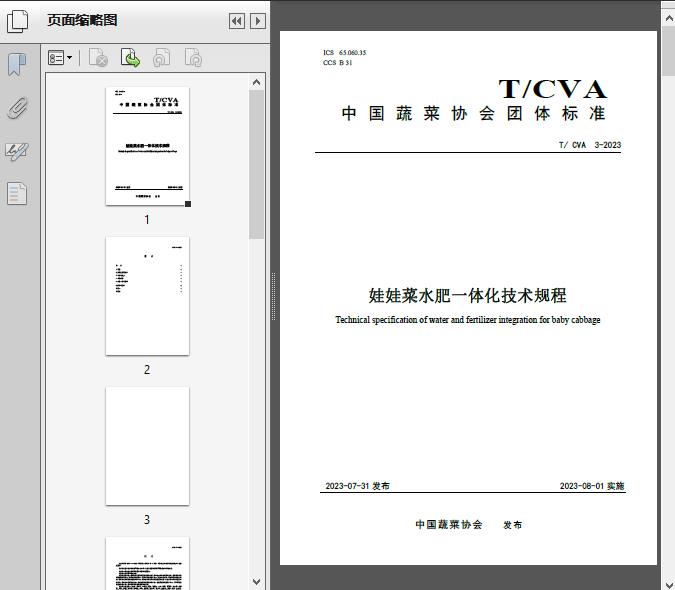Click the document scroll-up arrow
This screenshot has width=675, height=590.
tap(669, 19)
